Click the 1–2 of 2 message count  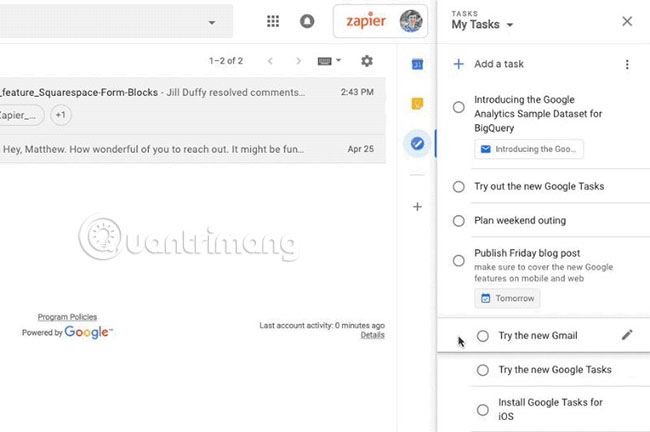[x=226, y=61]
